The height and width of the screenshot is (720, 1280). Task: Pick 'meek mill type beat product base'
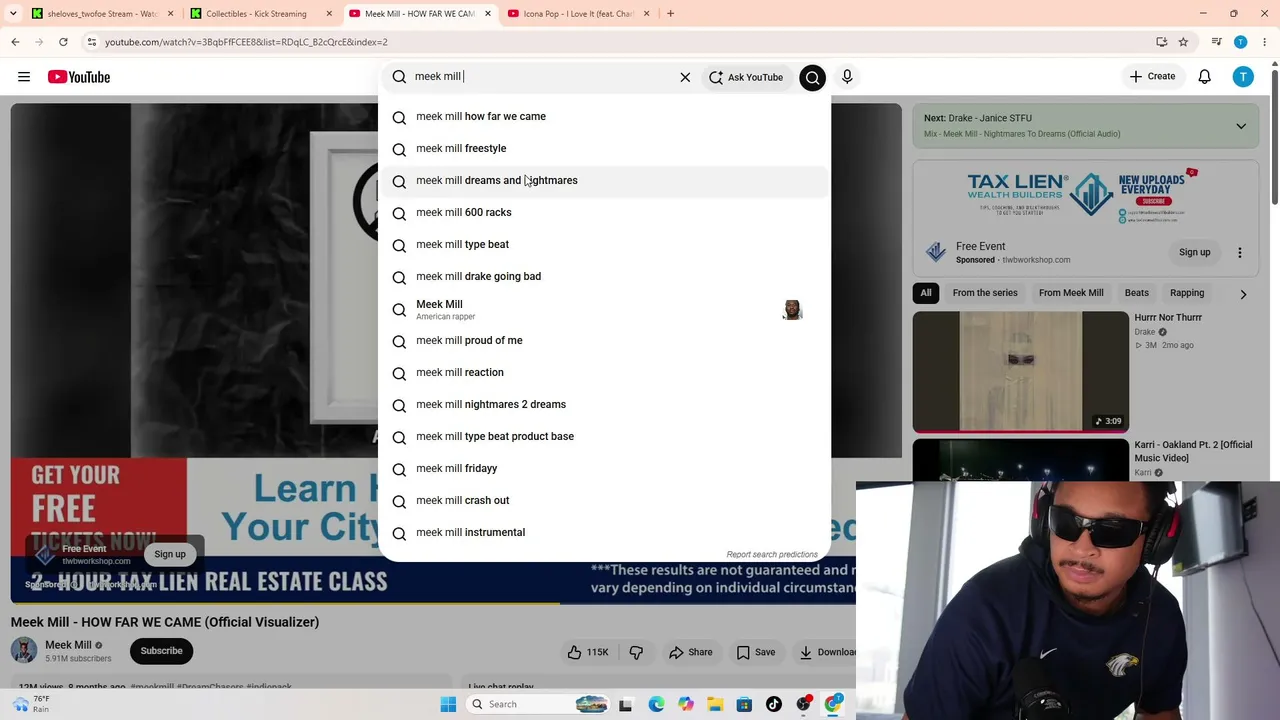[x=604, y=437]
